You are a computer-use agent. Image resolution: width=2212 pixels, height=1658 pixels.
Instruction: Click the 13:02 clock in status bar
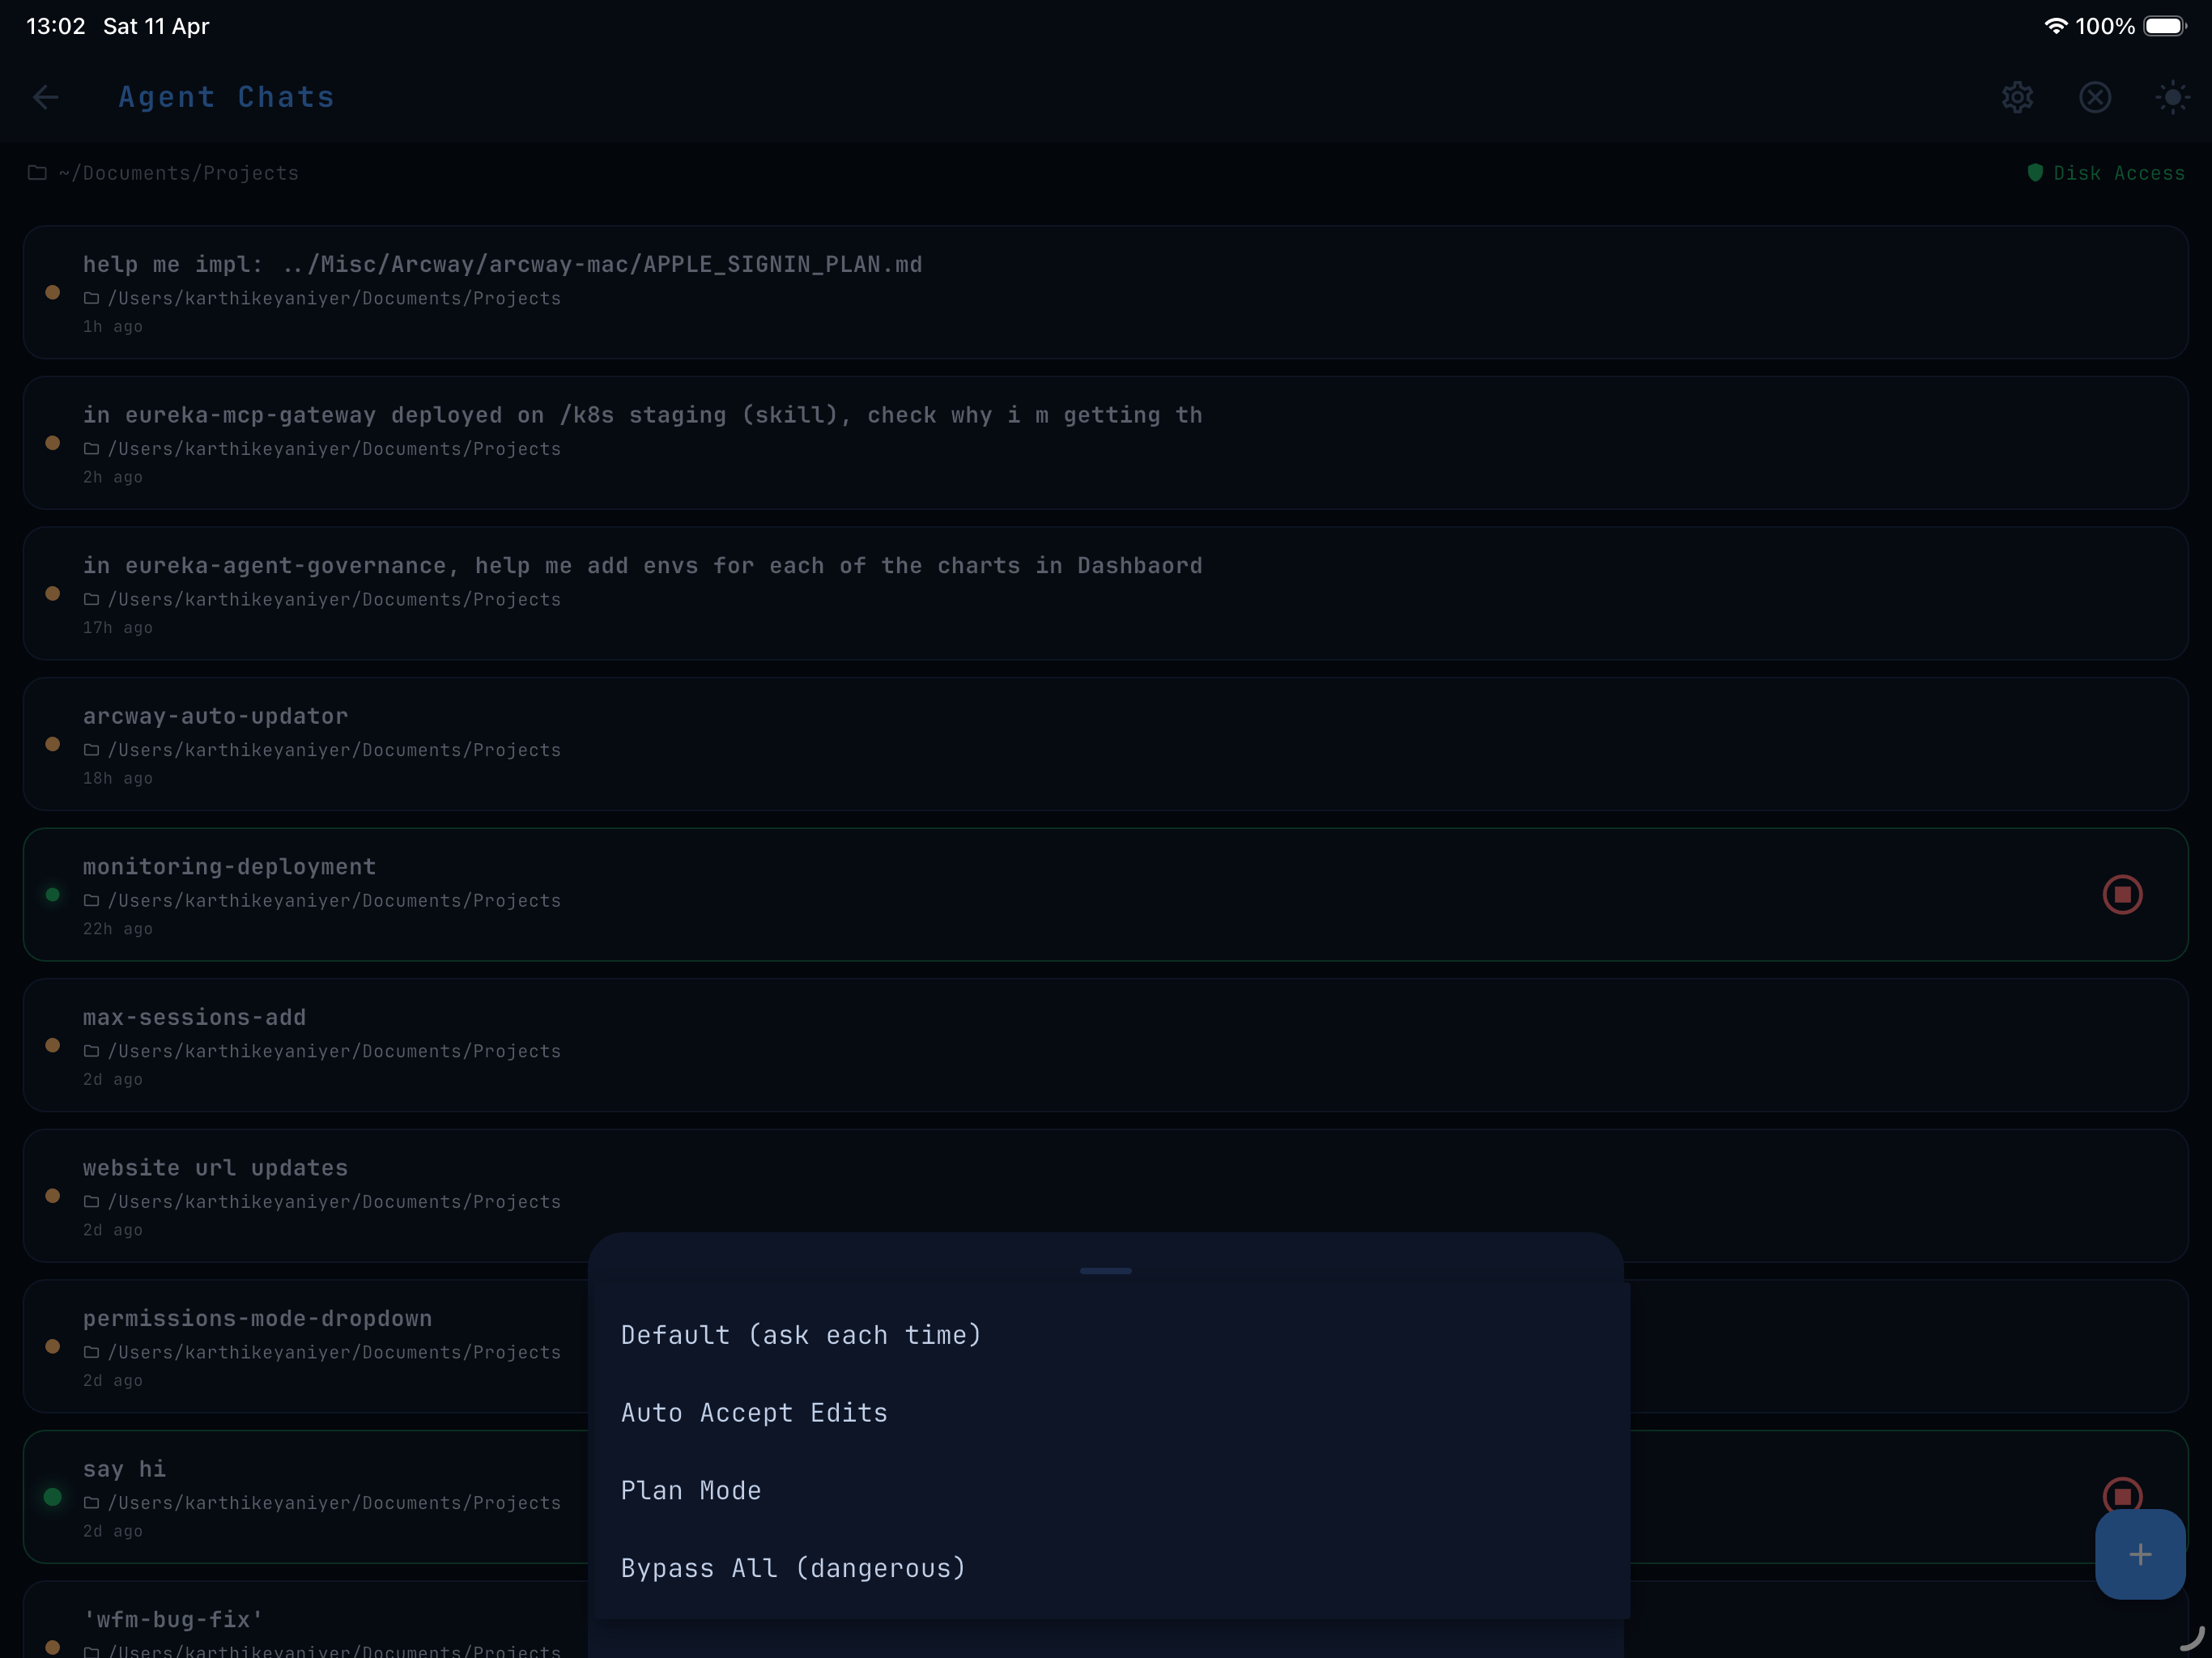(x=56, y=26)
